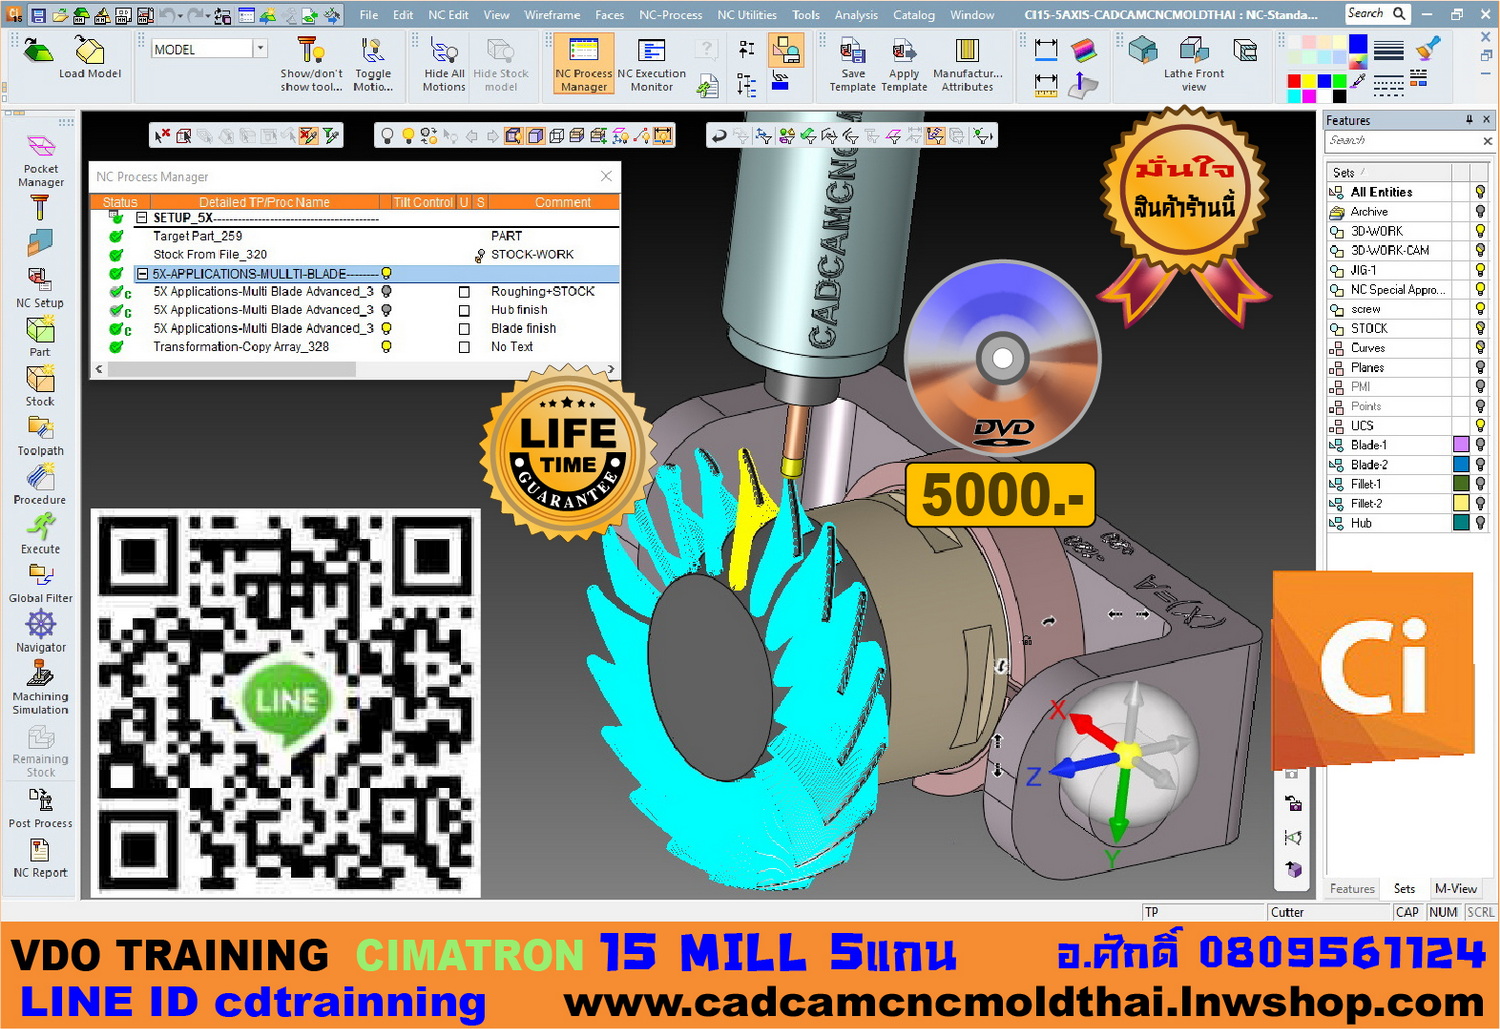Image resolution: width=1500 pixels, height=1029 pixels.
Task: Open the NC Execution Monitor
Action: click(x=651, y=65)
